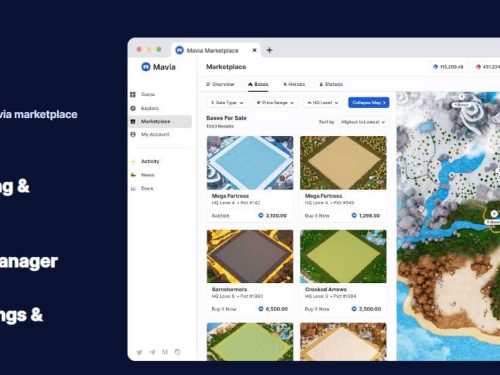Click the Auction label on the first Mega Fortress

tap(220, 216)
